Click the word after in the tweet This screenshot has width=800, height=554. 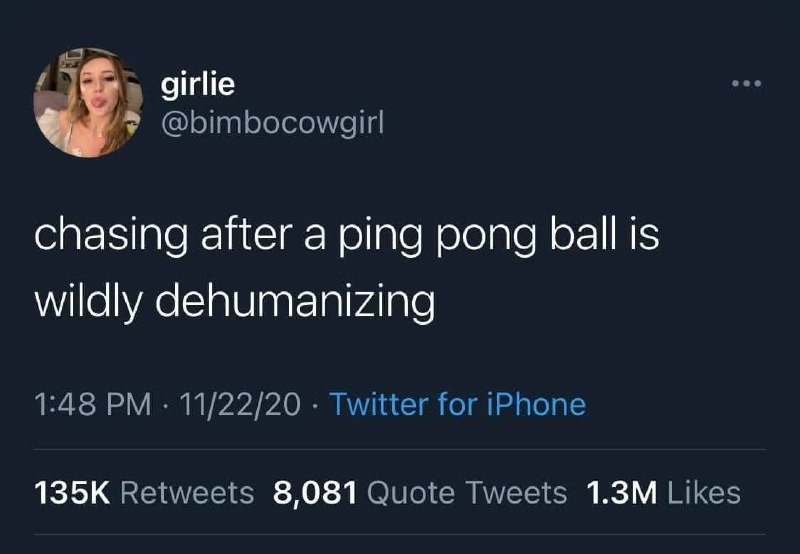pos(246,234)
